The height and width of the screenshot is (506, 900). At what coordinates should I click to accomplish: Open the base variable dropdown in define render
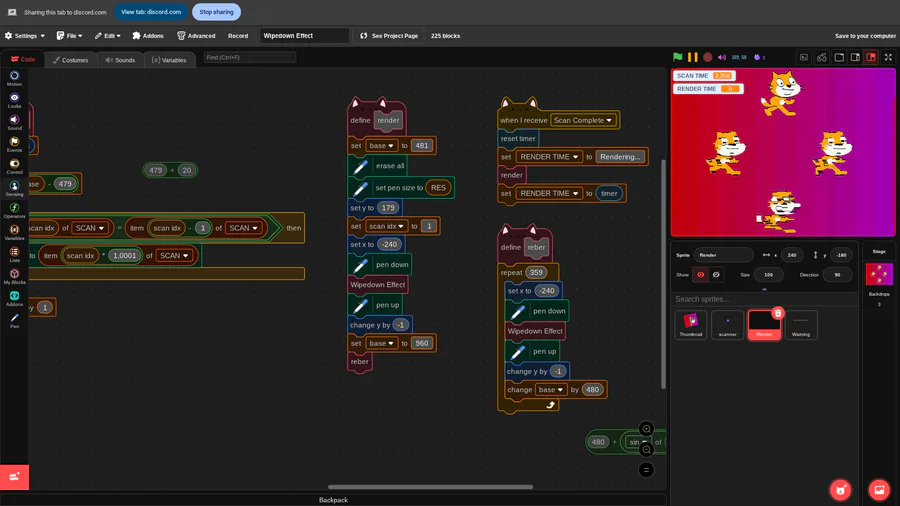coord(382,146)
